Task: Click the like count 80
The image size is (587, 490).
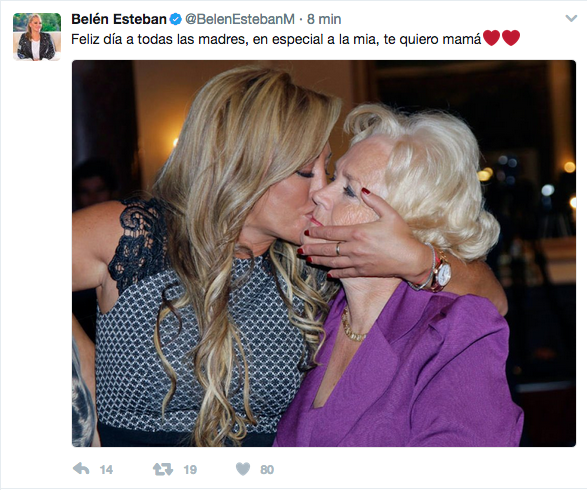Action: pos(267,469)
